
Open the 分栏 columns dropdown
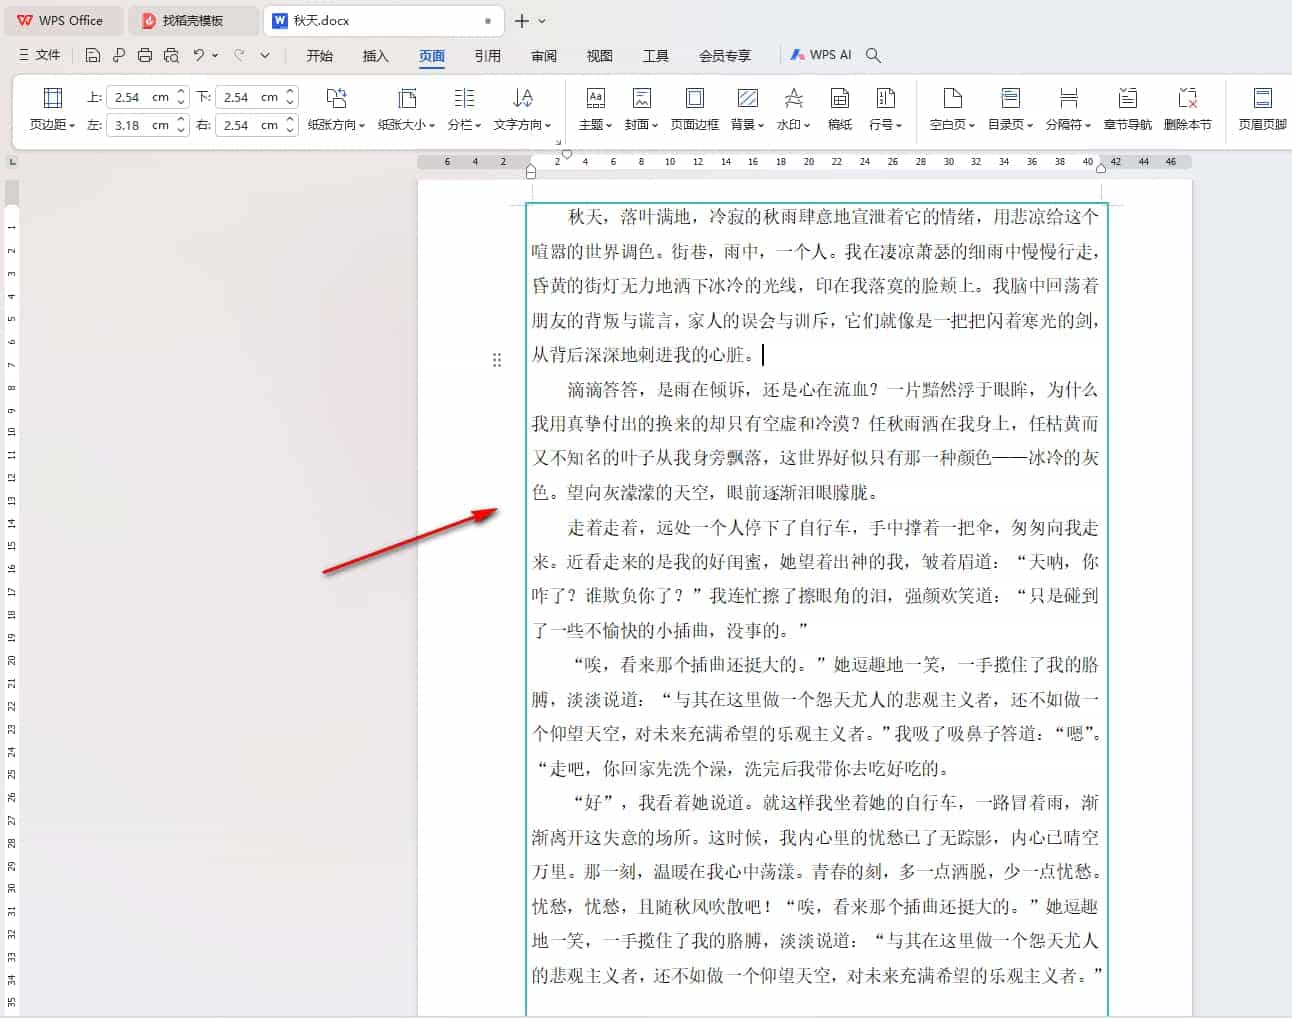click(464, 110)
